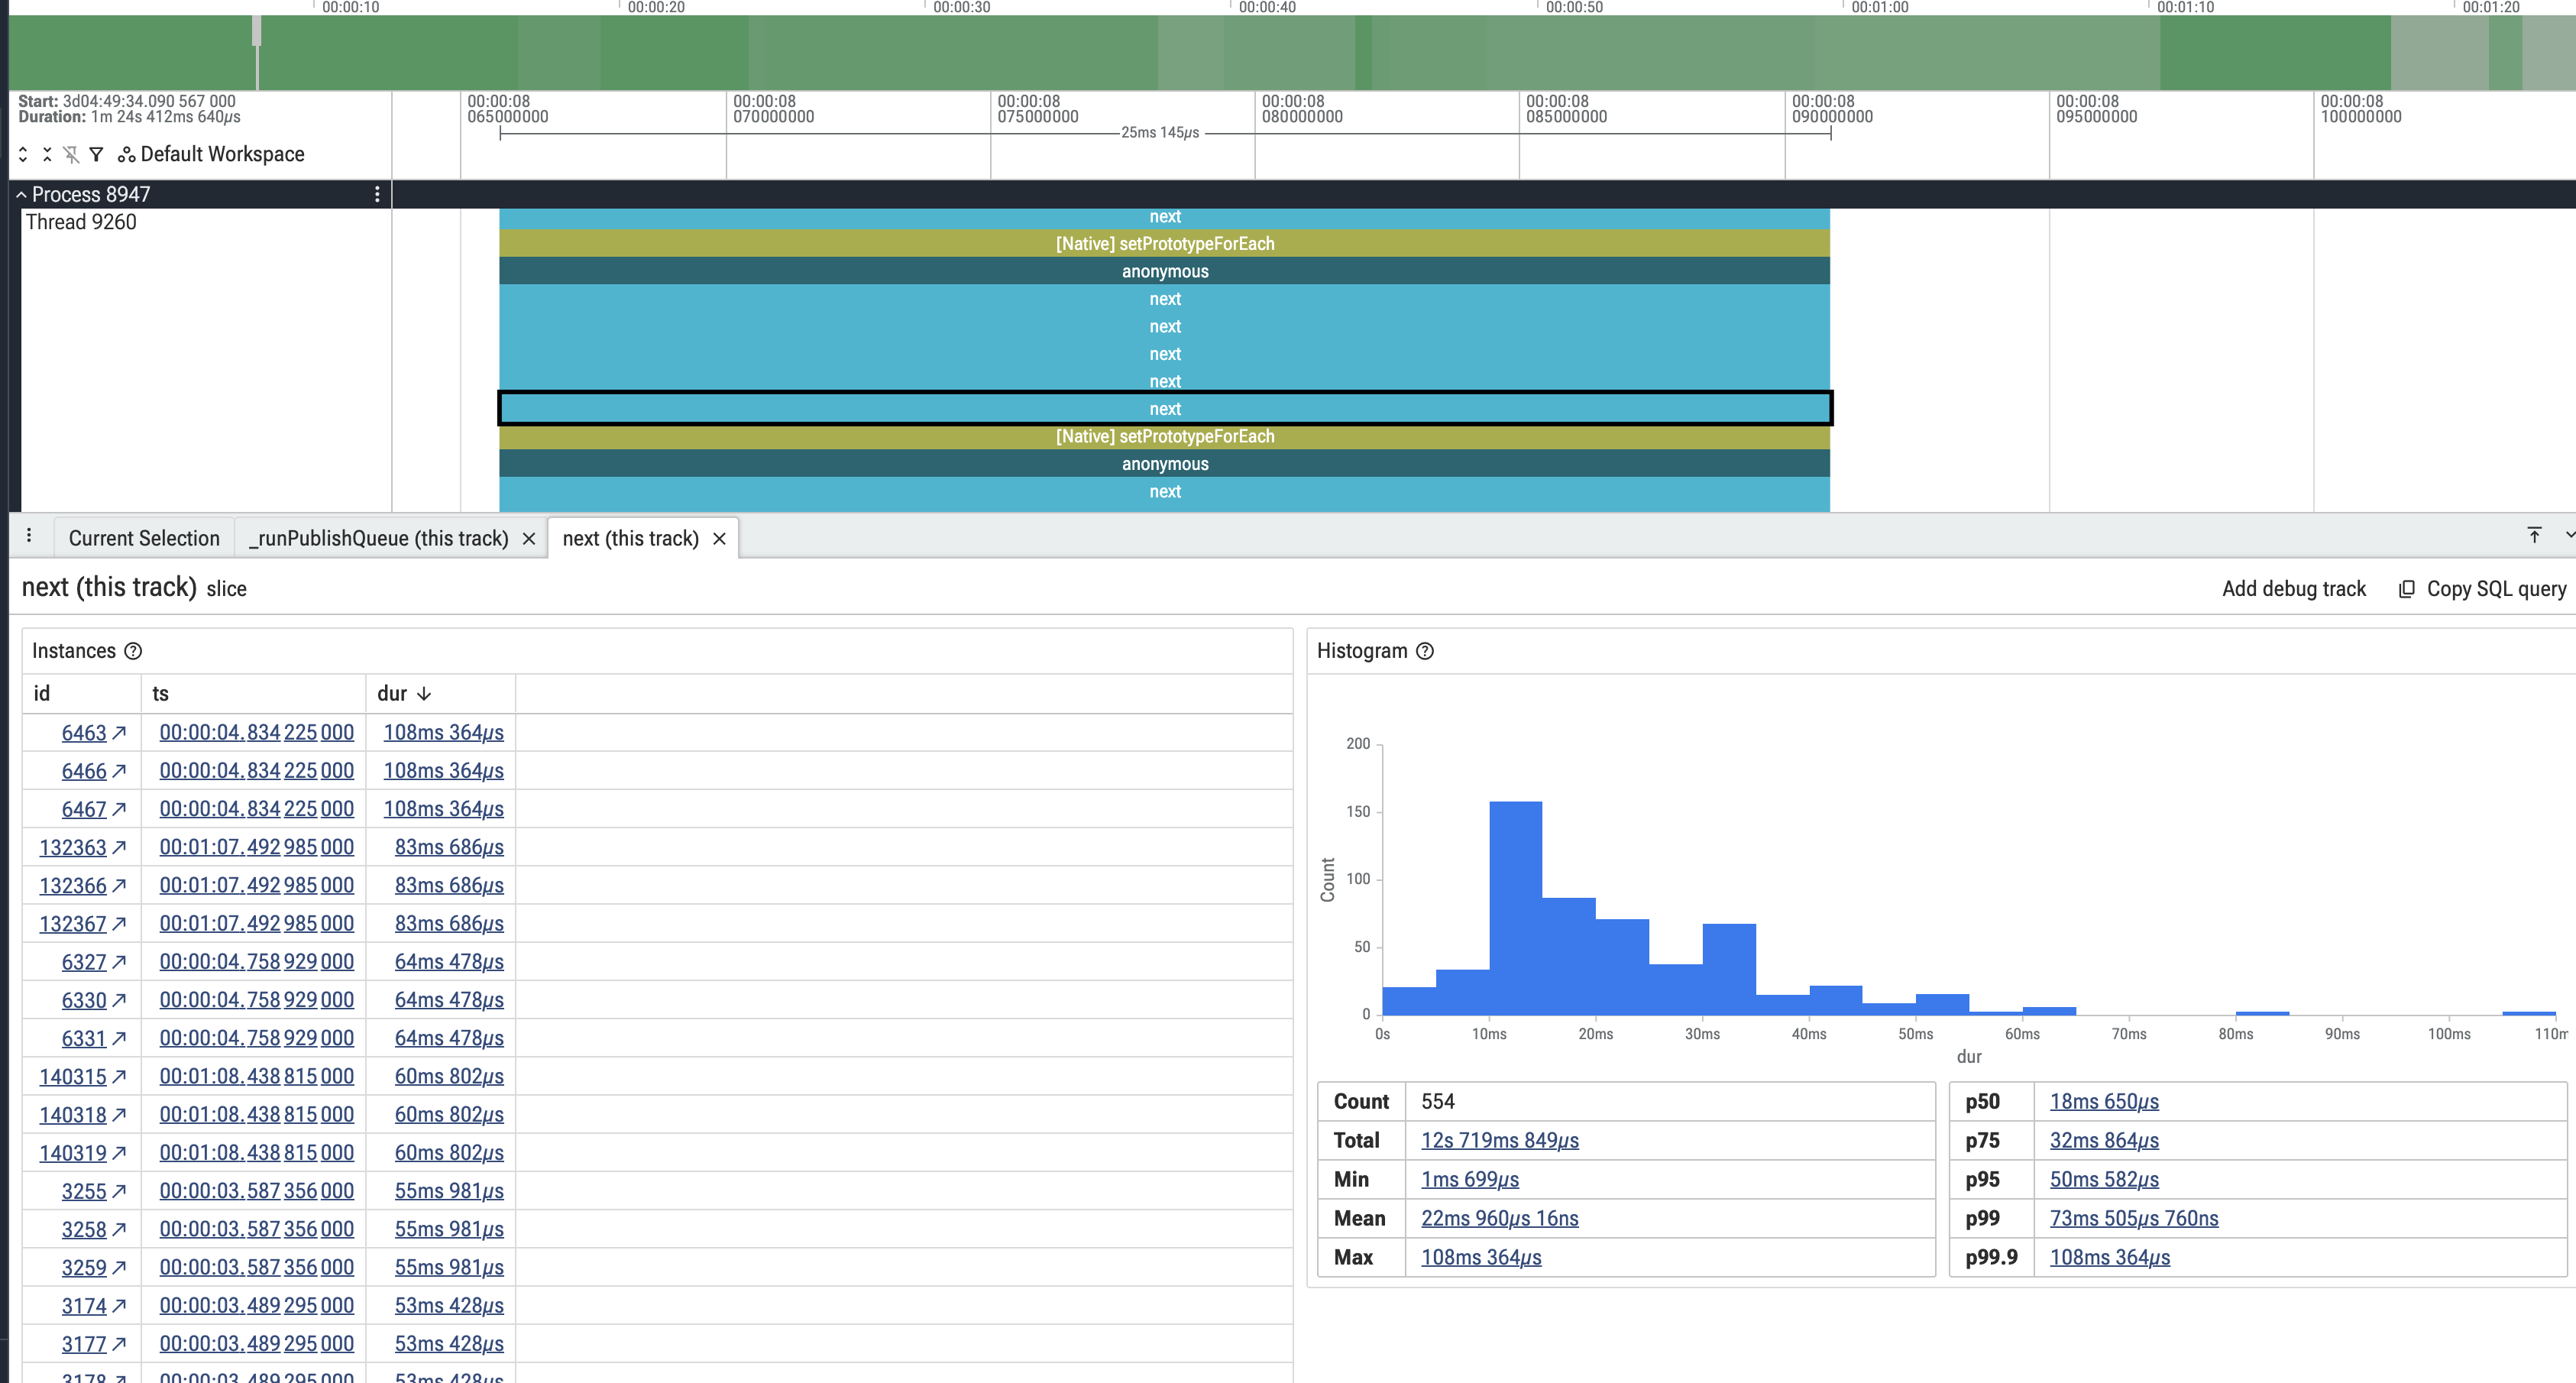
Task: Click the p99 value 73ms 505µs 760ns
Action: click(2134, 1218)
